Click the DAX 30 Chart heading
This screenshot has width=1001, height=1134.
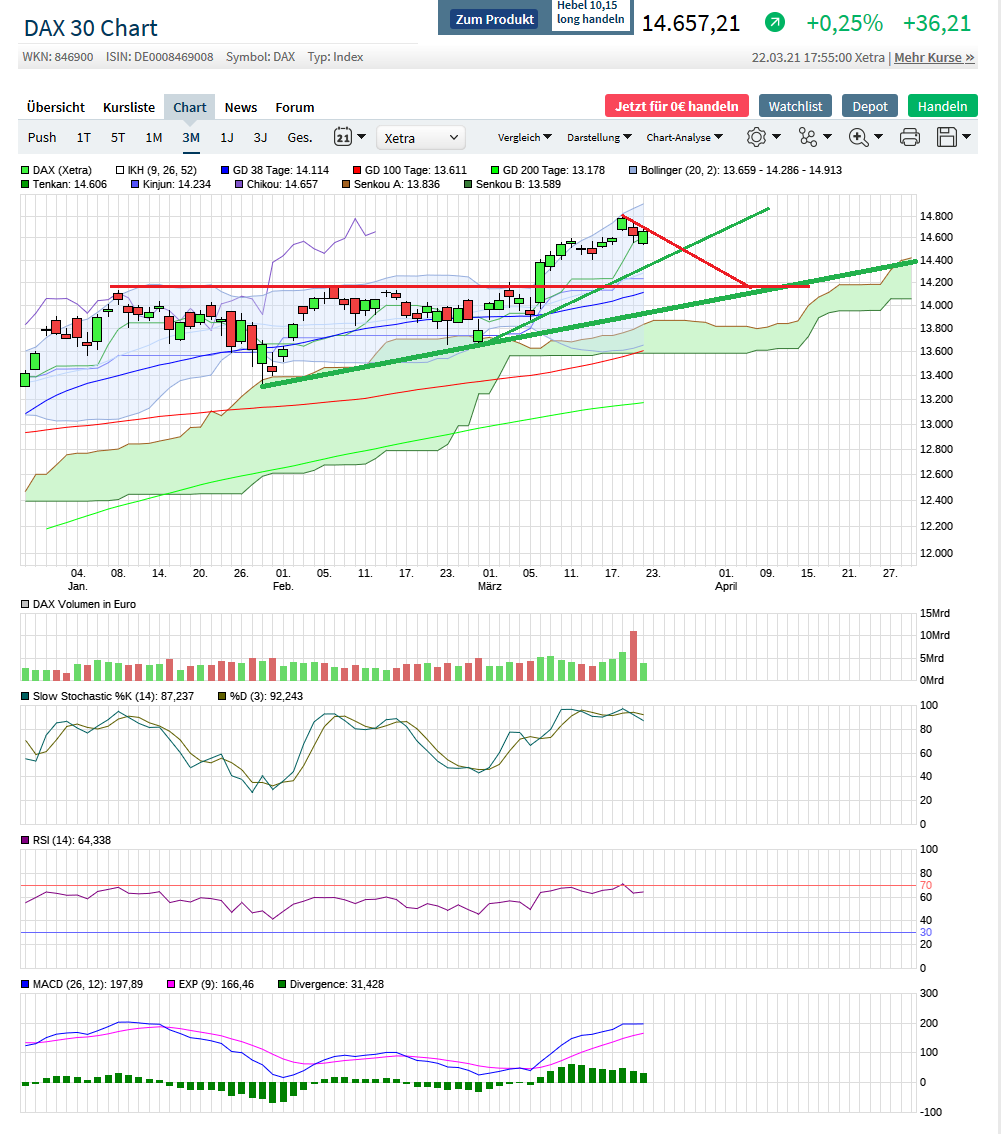(90, 27)
